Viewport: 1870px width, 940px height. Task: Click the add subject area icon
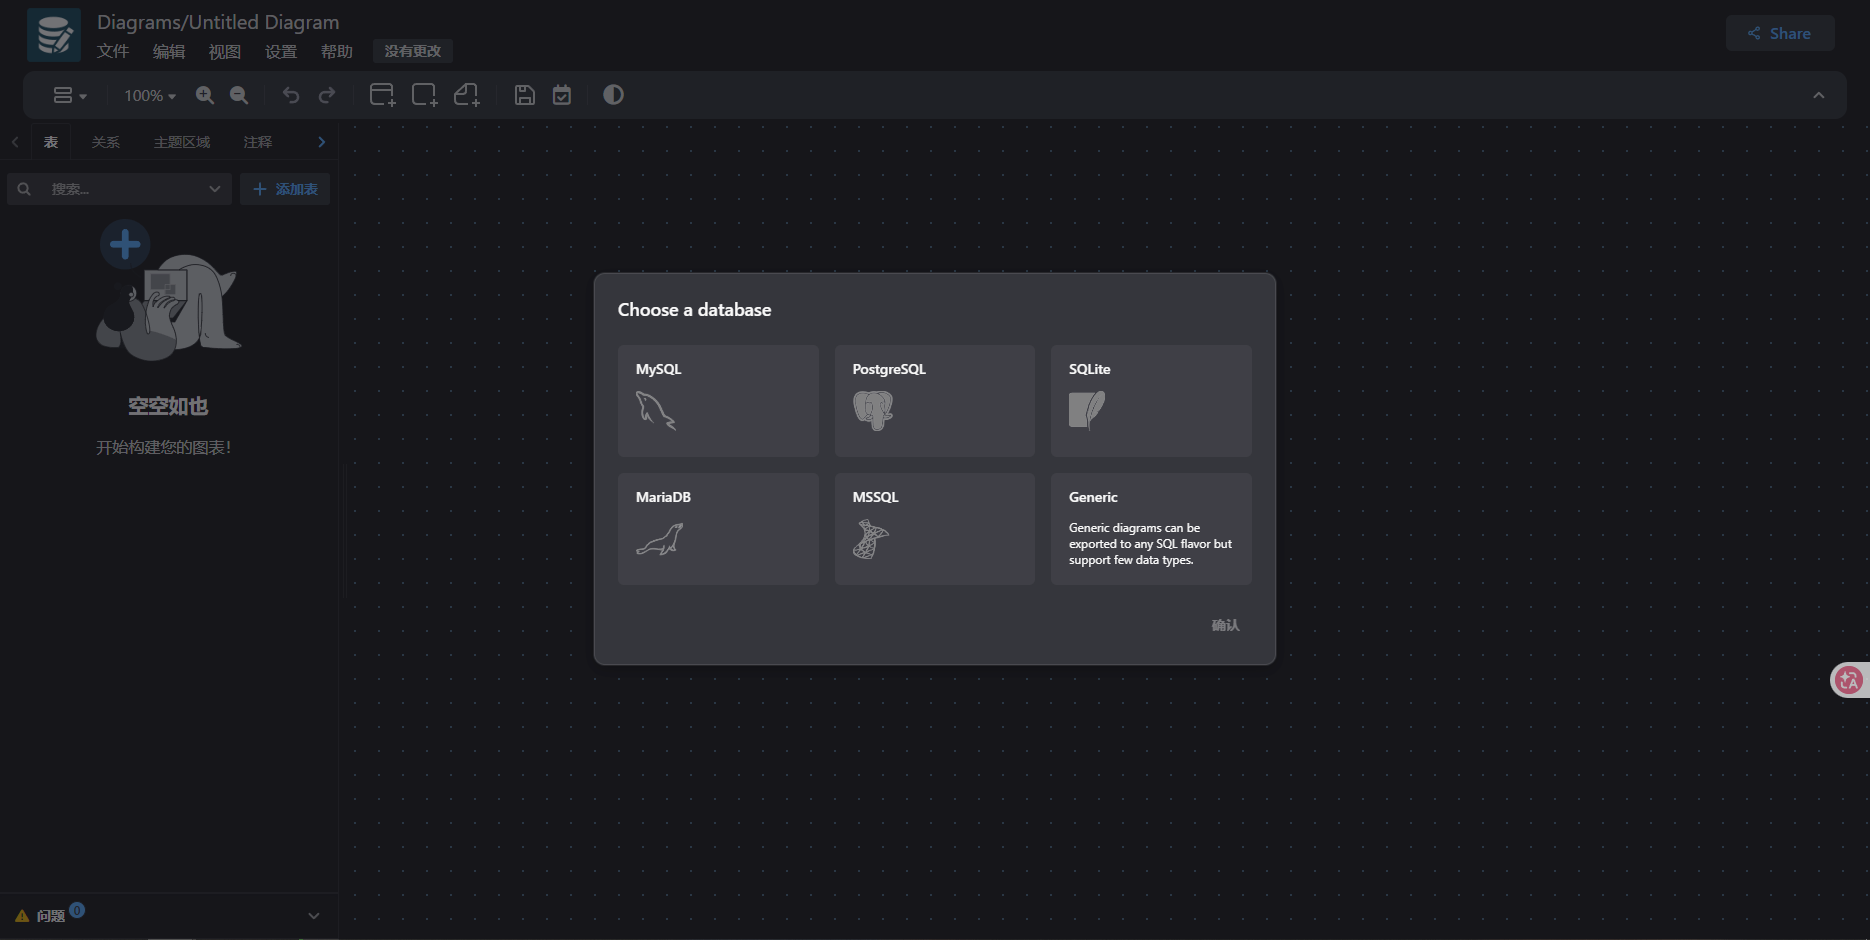click(424, 95)
